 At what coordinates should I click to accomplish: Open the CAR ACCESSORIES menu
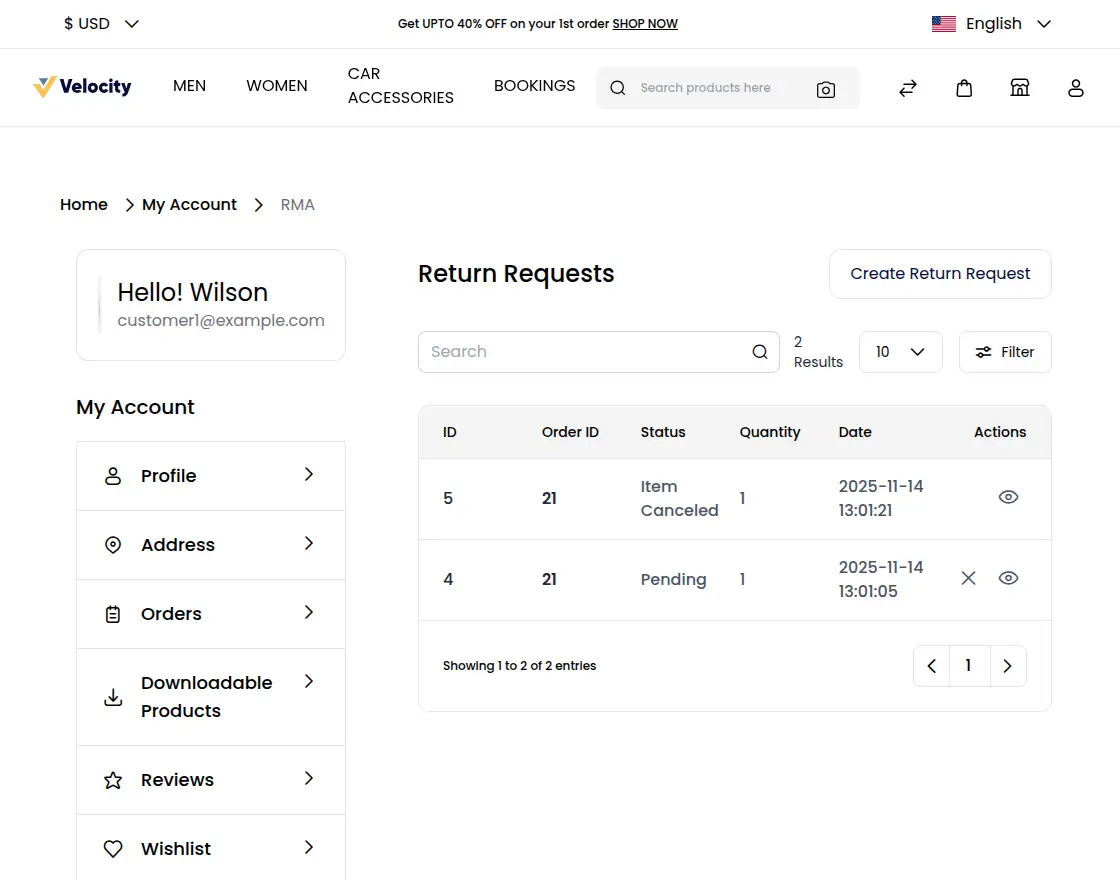400,86
